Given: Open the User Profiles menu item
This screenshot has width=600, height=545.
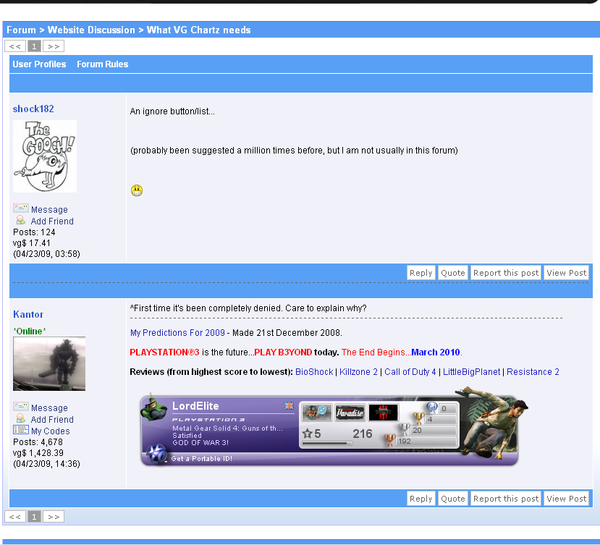Looking at the screenshot, I should click(x=39, y=64).
